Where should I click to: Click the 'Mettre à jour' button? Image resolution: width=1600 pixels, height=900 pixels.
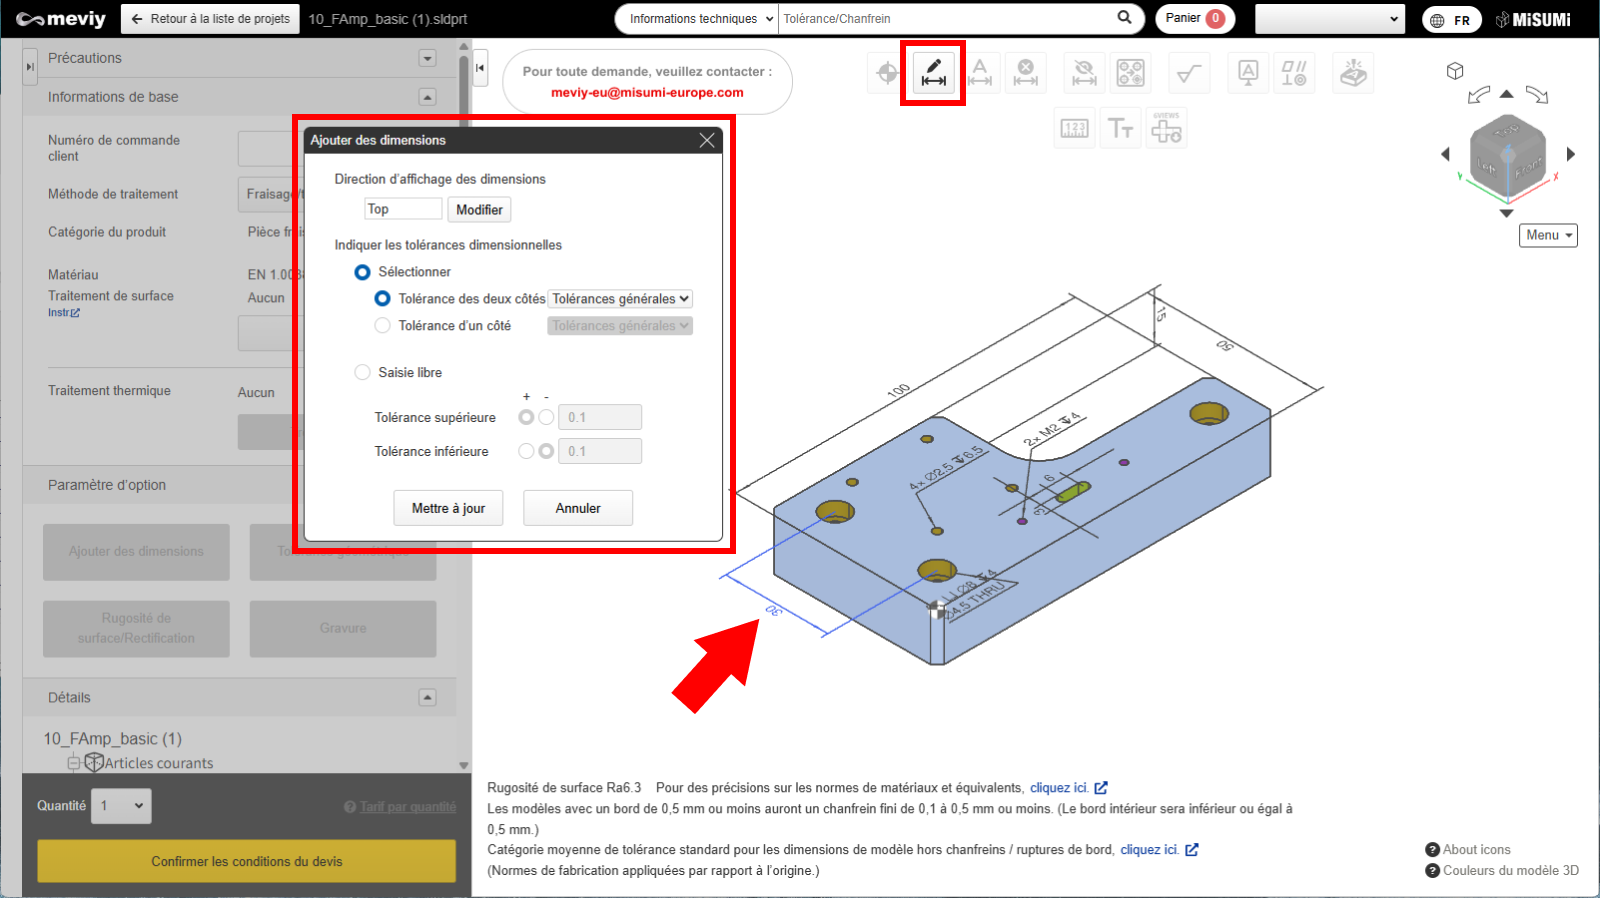[x=448, y=508]
